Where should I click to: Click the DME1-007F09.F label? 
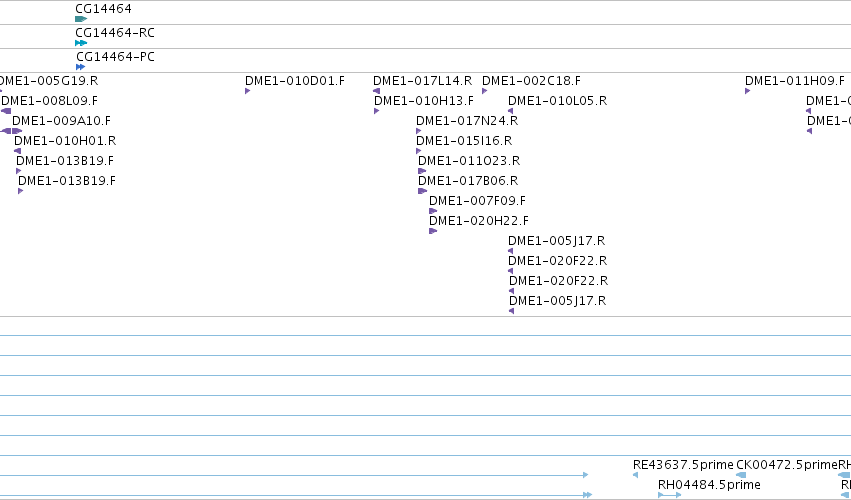coord(478,201)
